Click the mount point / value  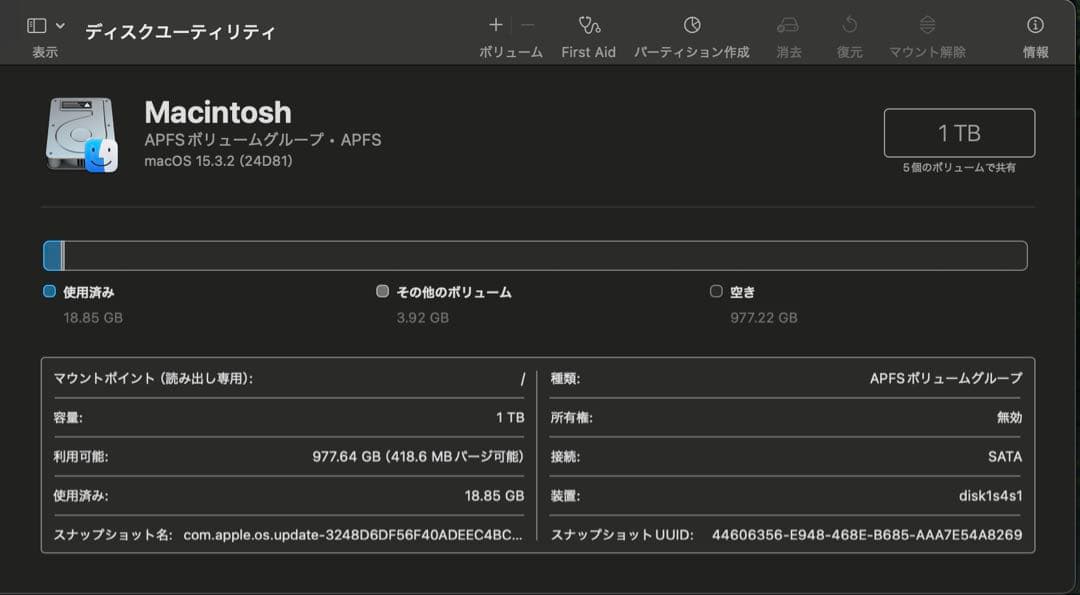(x=521, y=378)
